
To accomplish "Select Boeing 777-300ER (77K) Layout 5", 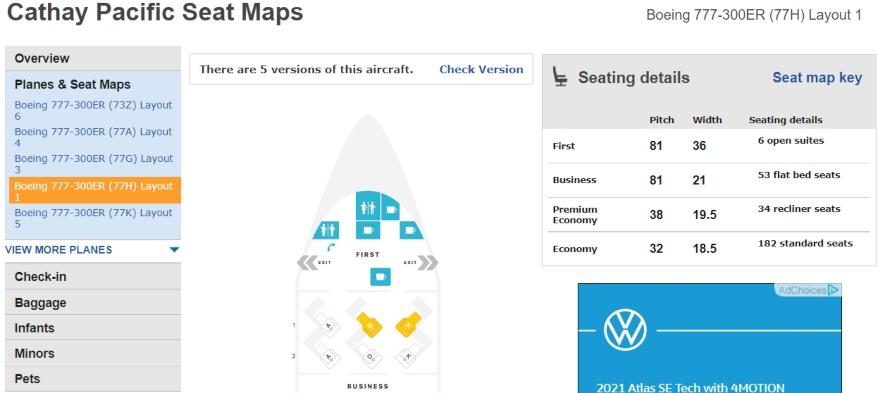I will coord(93,218).
